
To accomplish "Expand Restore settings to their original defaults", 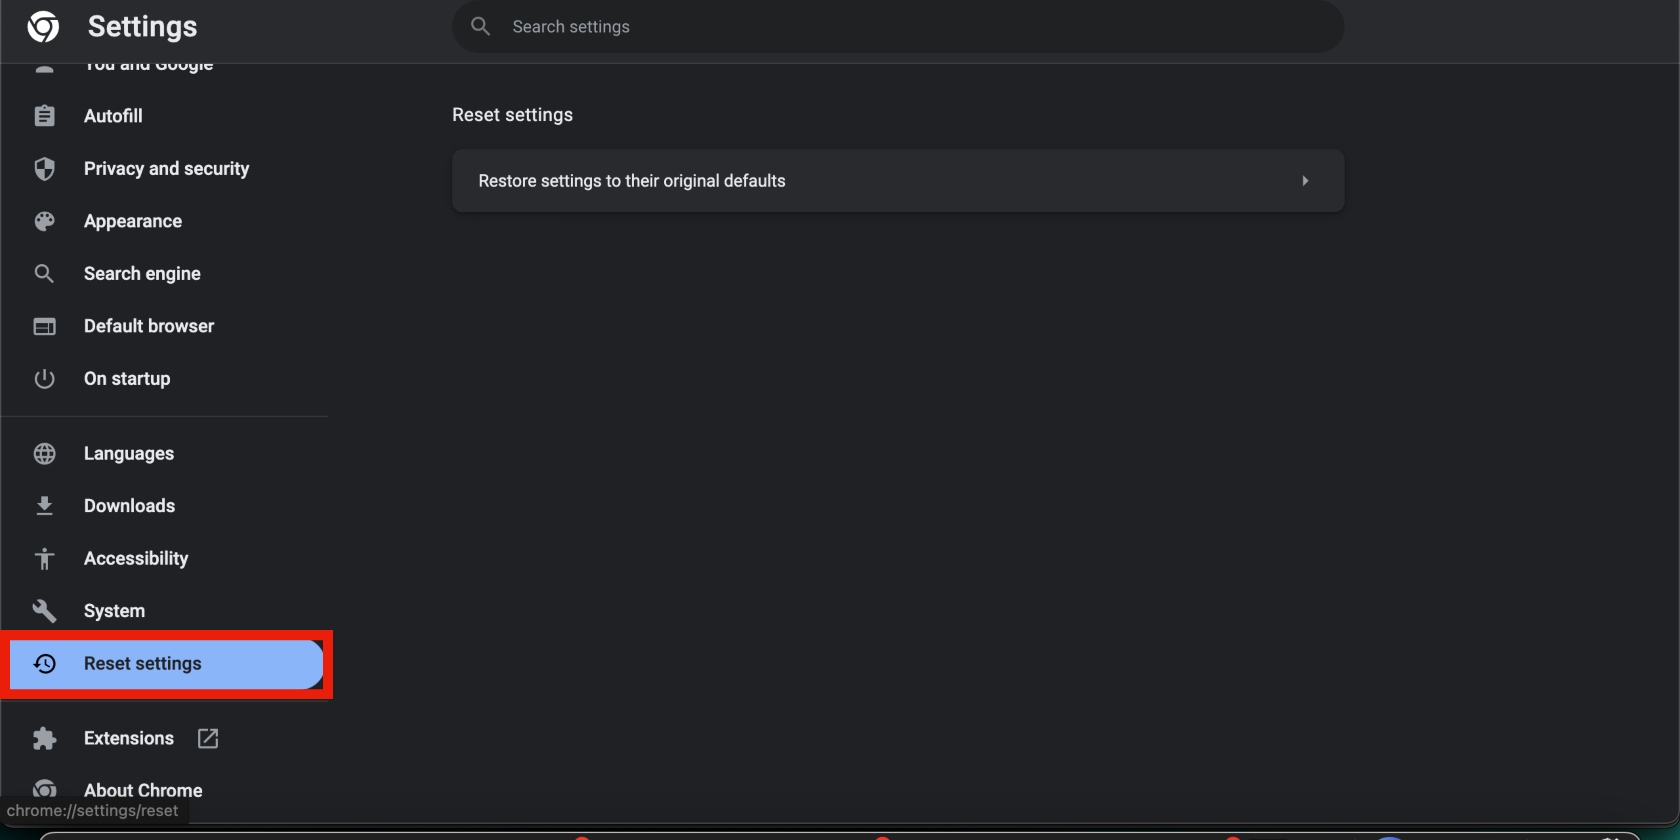I will click(x=1305, y=180).
